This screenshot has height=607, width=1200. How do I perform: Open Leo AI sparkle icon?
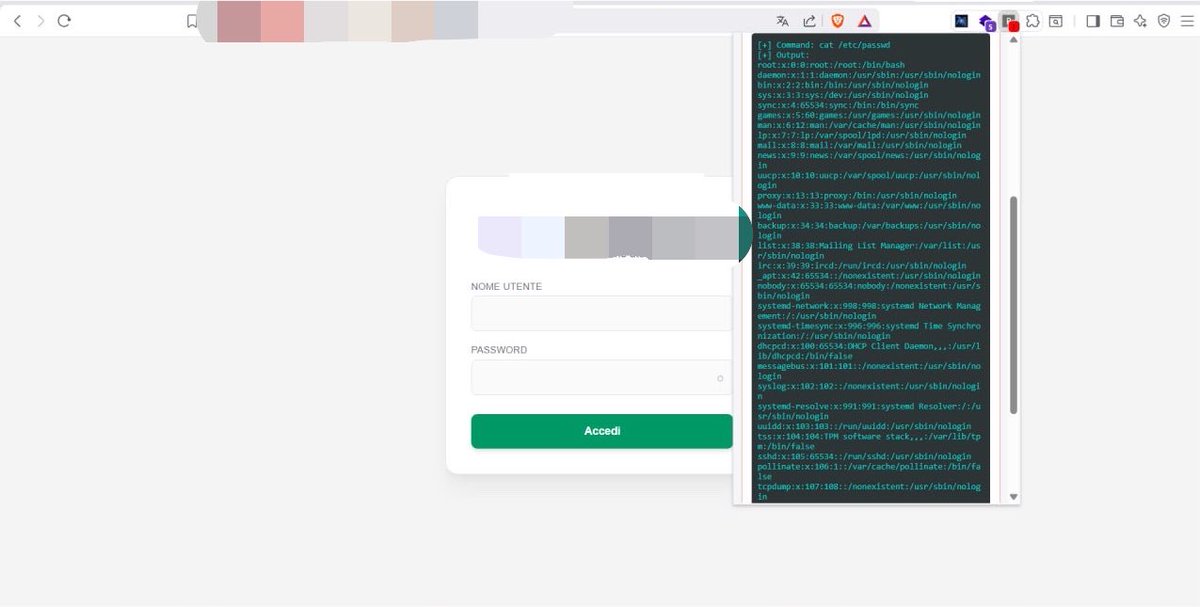point(1140,20)
